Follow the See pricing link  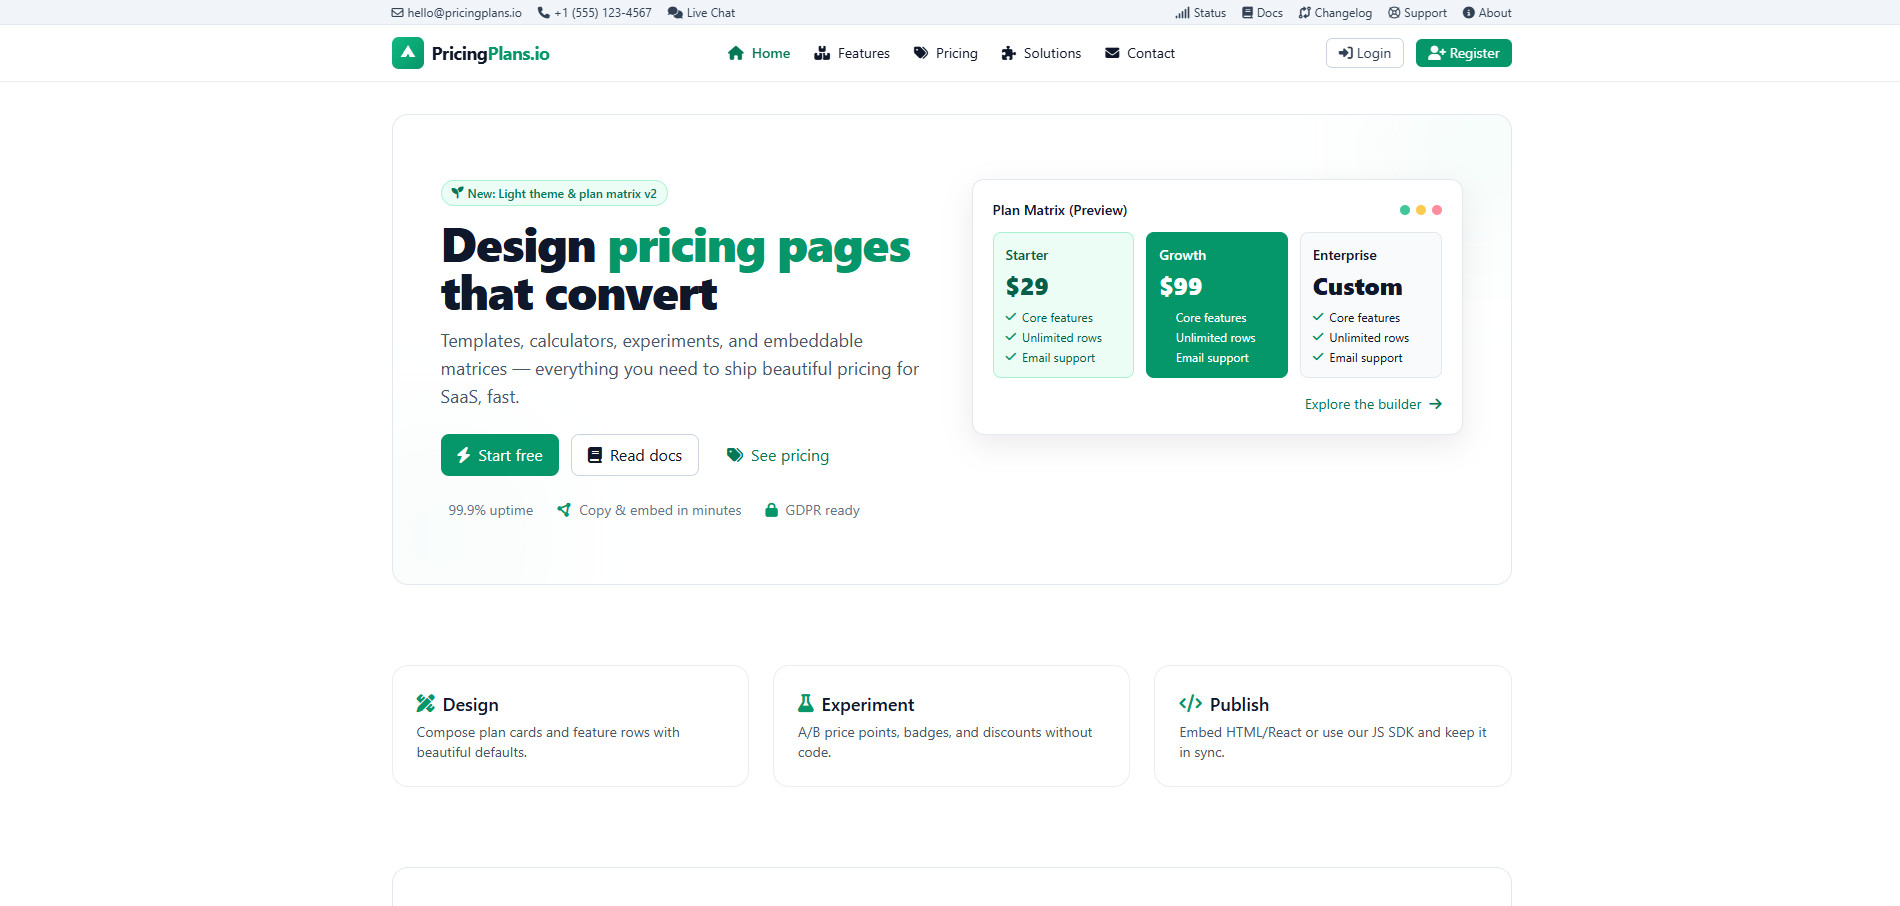pos(778,455)
